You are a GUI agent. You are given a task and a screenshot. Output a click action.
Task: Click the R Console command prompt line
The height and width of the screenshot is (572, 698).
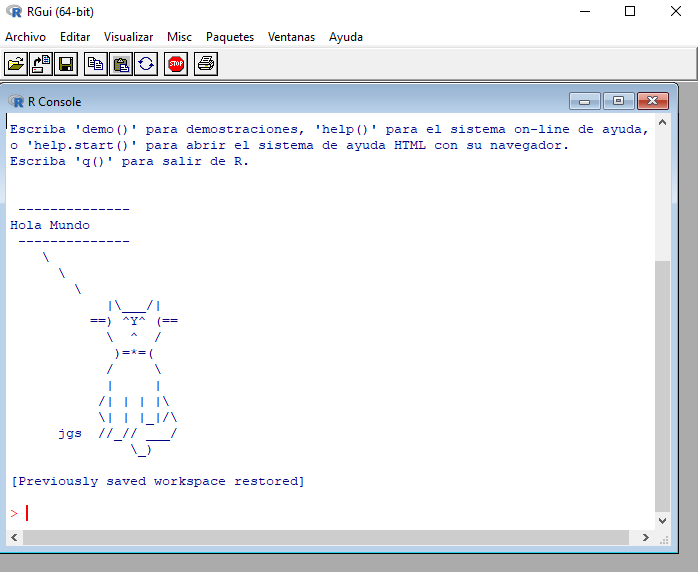300,513
